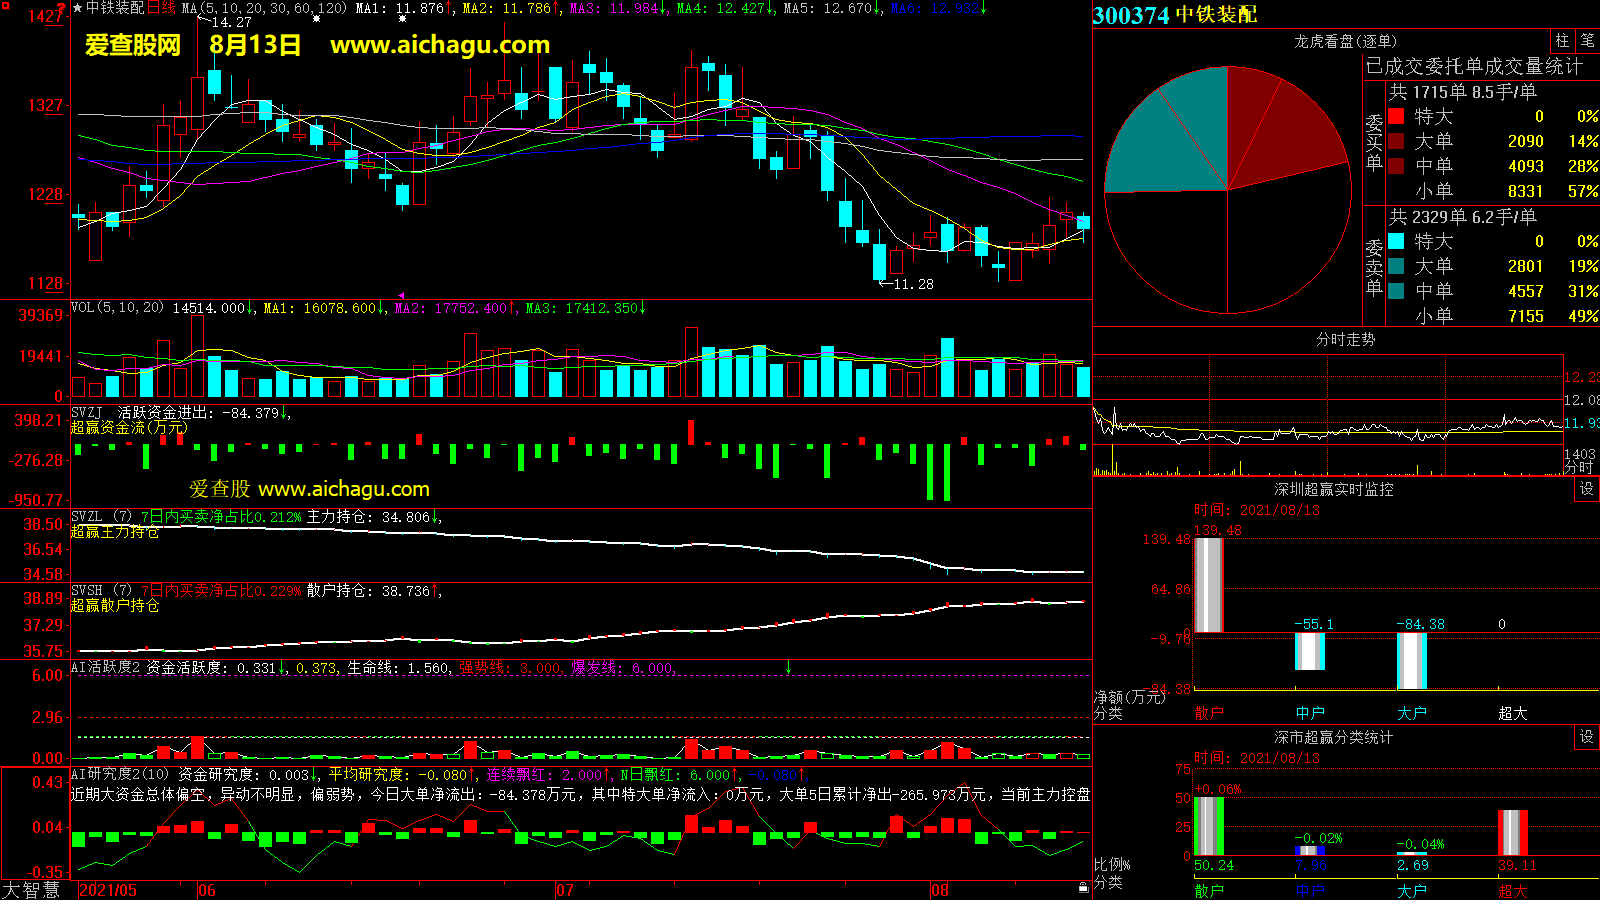Click the 大智慧 logo at bottom-left
Viewport: 1600px width, 900px height.
coord(31,890)
